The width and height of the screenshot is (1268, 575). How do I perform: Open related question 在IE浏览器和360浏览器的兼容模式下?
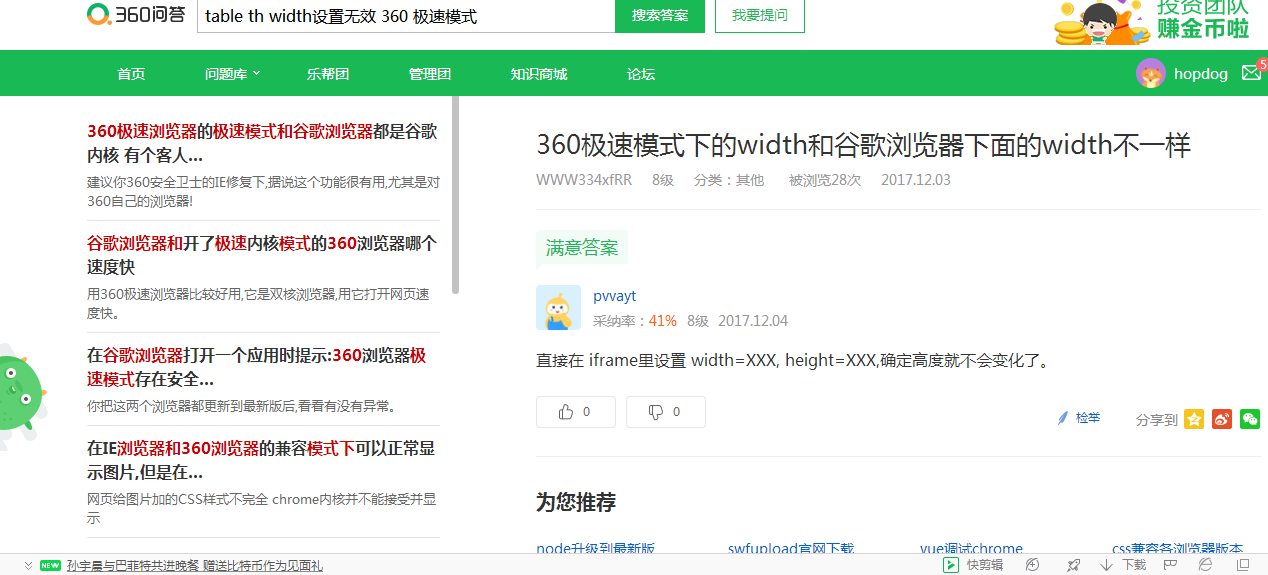click(262, 460)
